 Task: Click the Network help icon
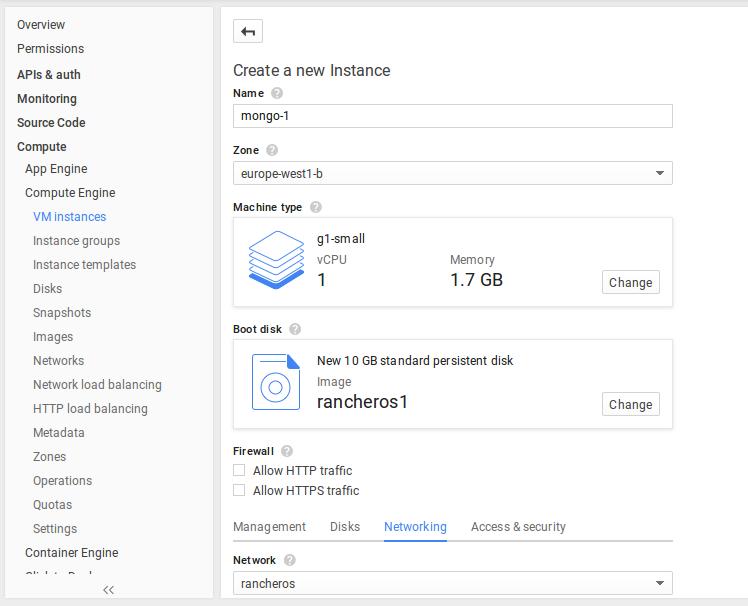[x=290, y=560]
